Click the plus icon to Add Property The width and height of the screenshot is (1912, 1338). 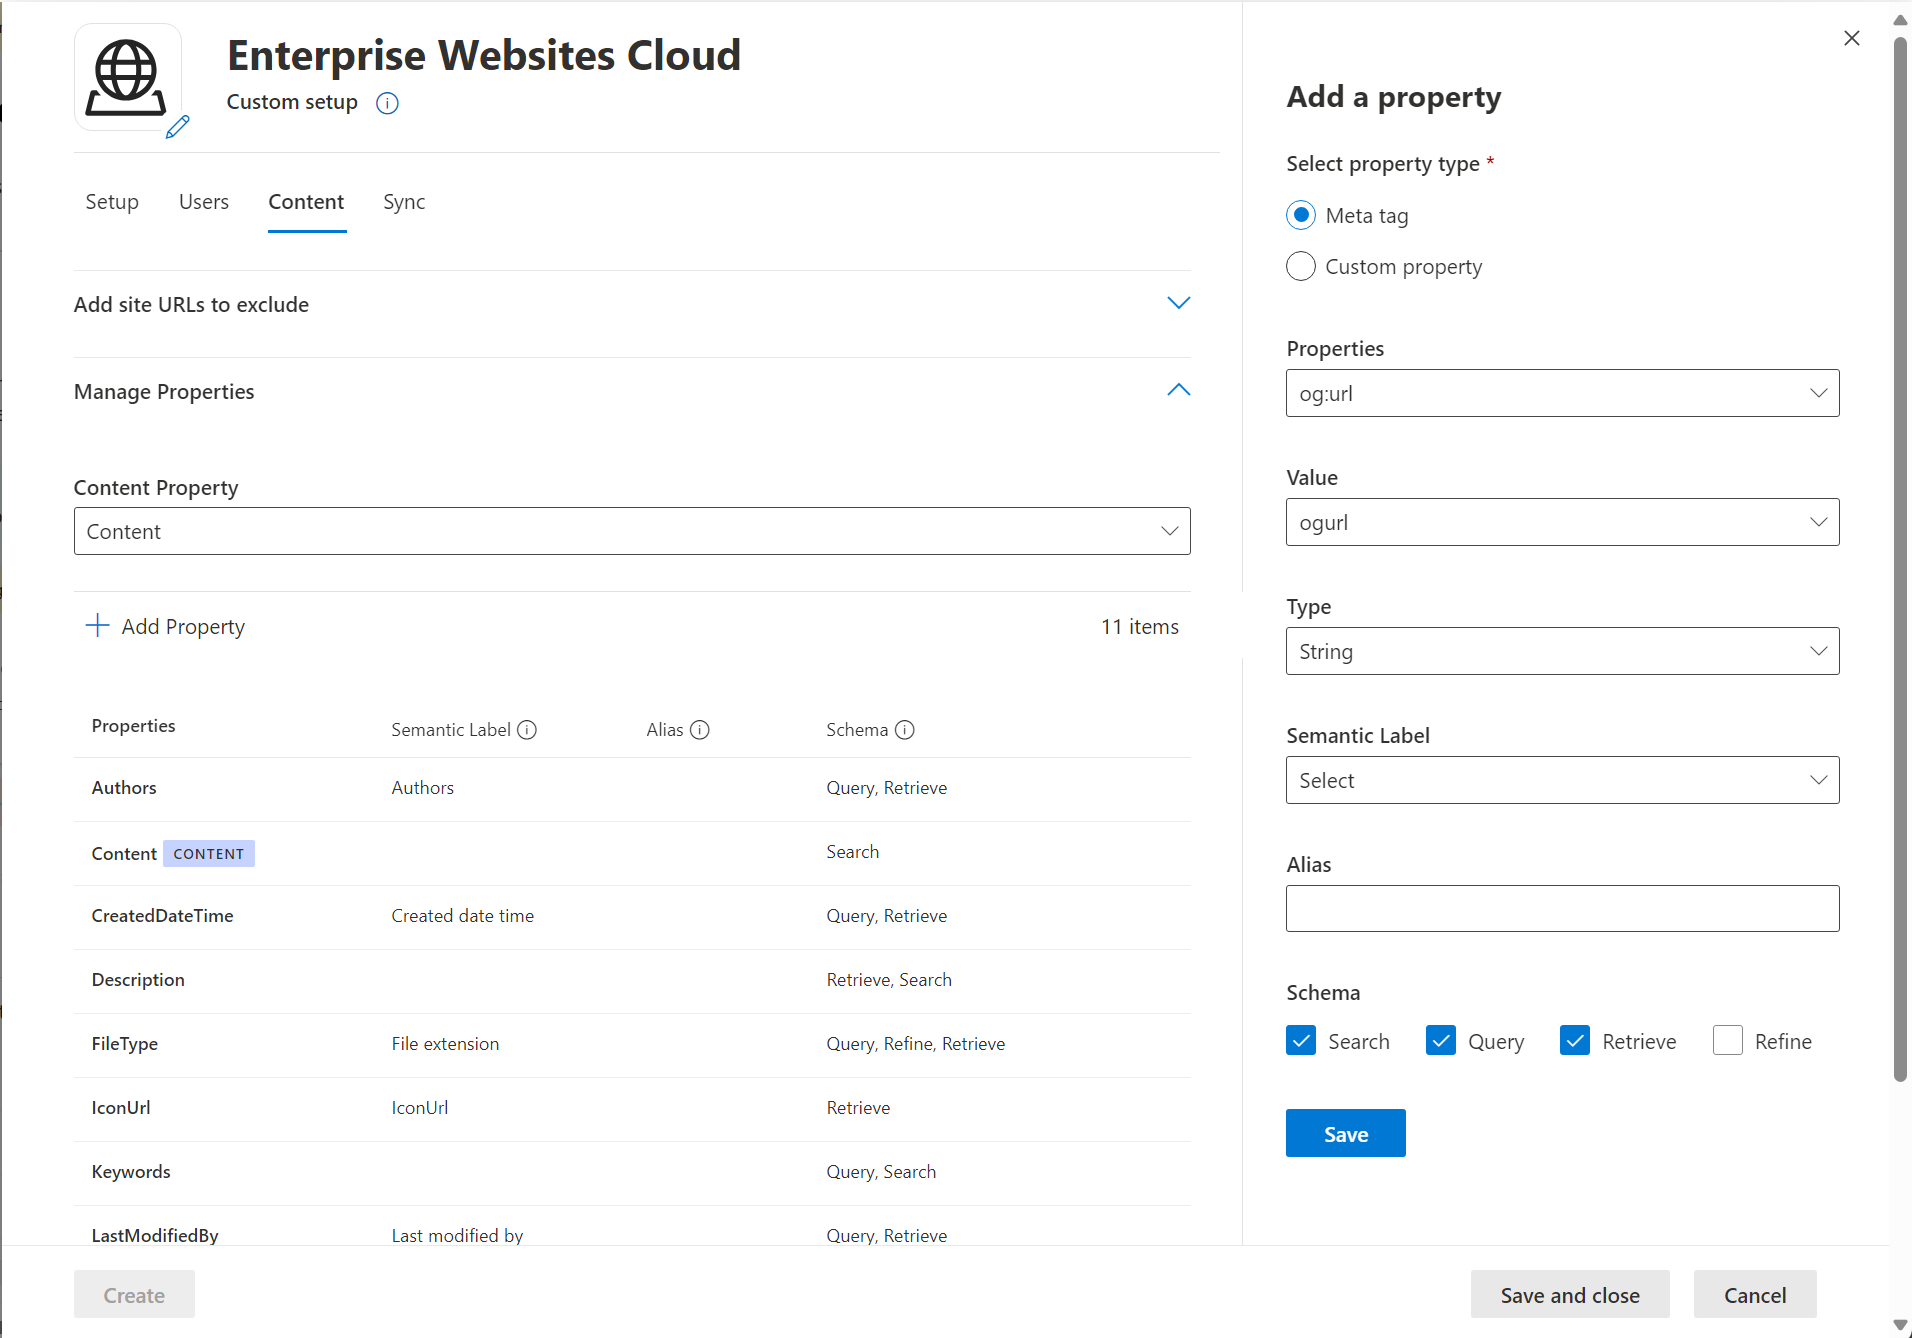[96, 626]
